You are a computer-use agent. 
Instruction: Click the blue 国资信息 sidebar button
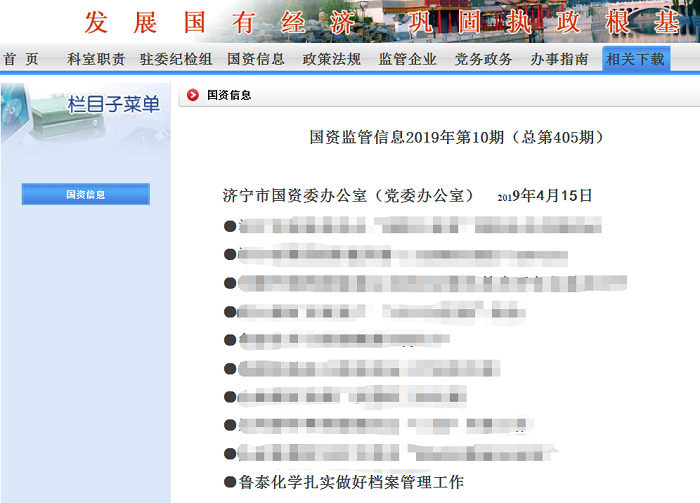tap(86, 194)
